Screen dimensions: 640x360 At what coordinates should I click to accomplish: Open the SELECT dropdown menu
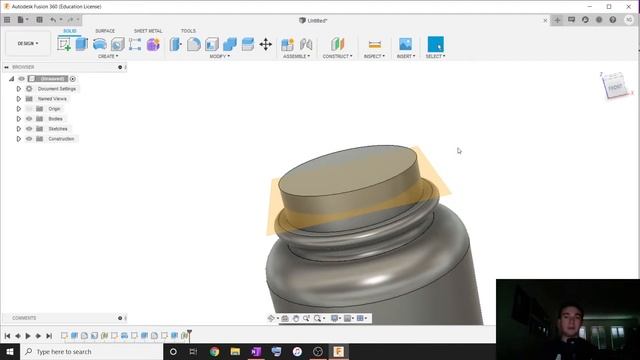(x=436, y=56)
